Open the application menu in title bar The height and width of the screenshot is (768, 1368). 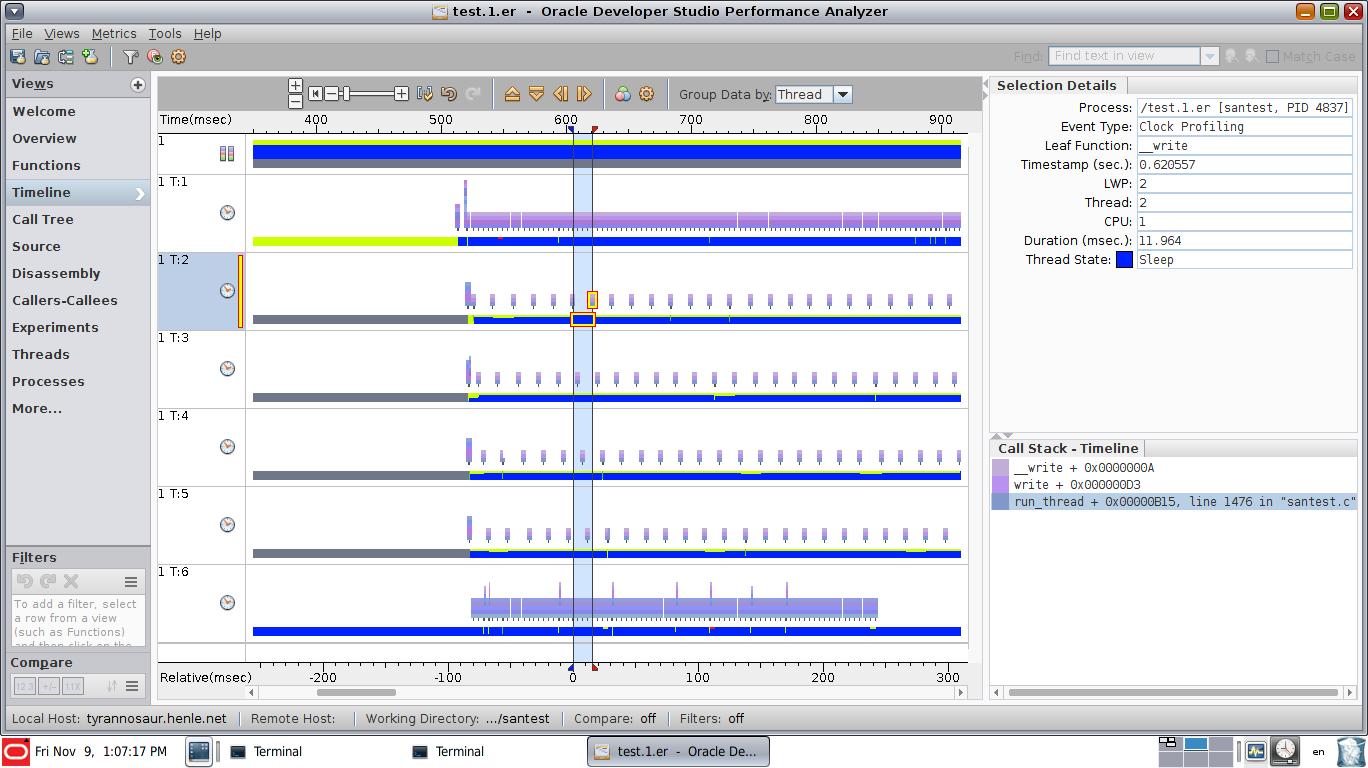click(x=16, y=11)
